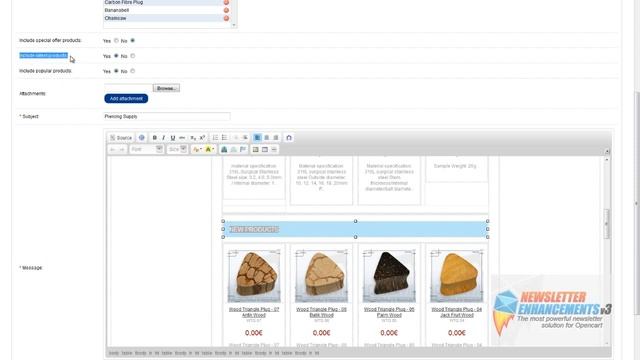640x360 pixels.
Task: Align text right in the editor
Action: coord(276,138)
